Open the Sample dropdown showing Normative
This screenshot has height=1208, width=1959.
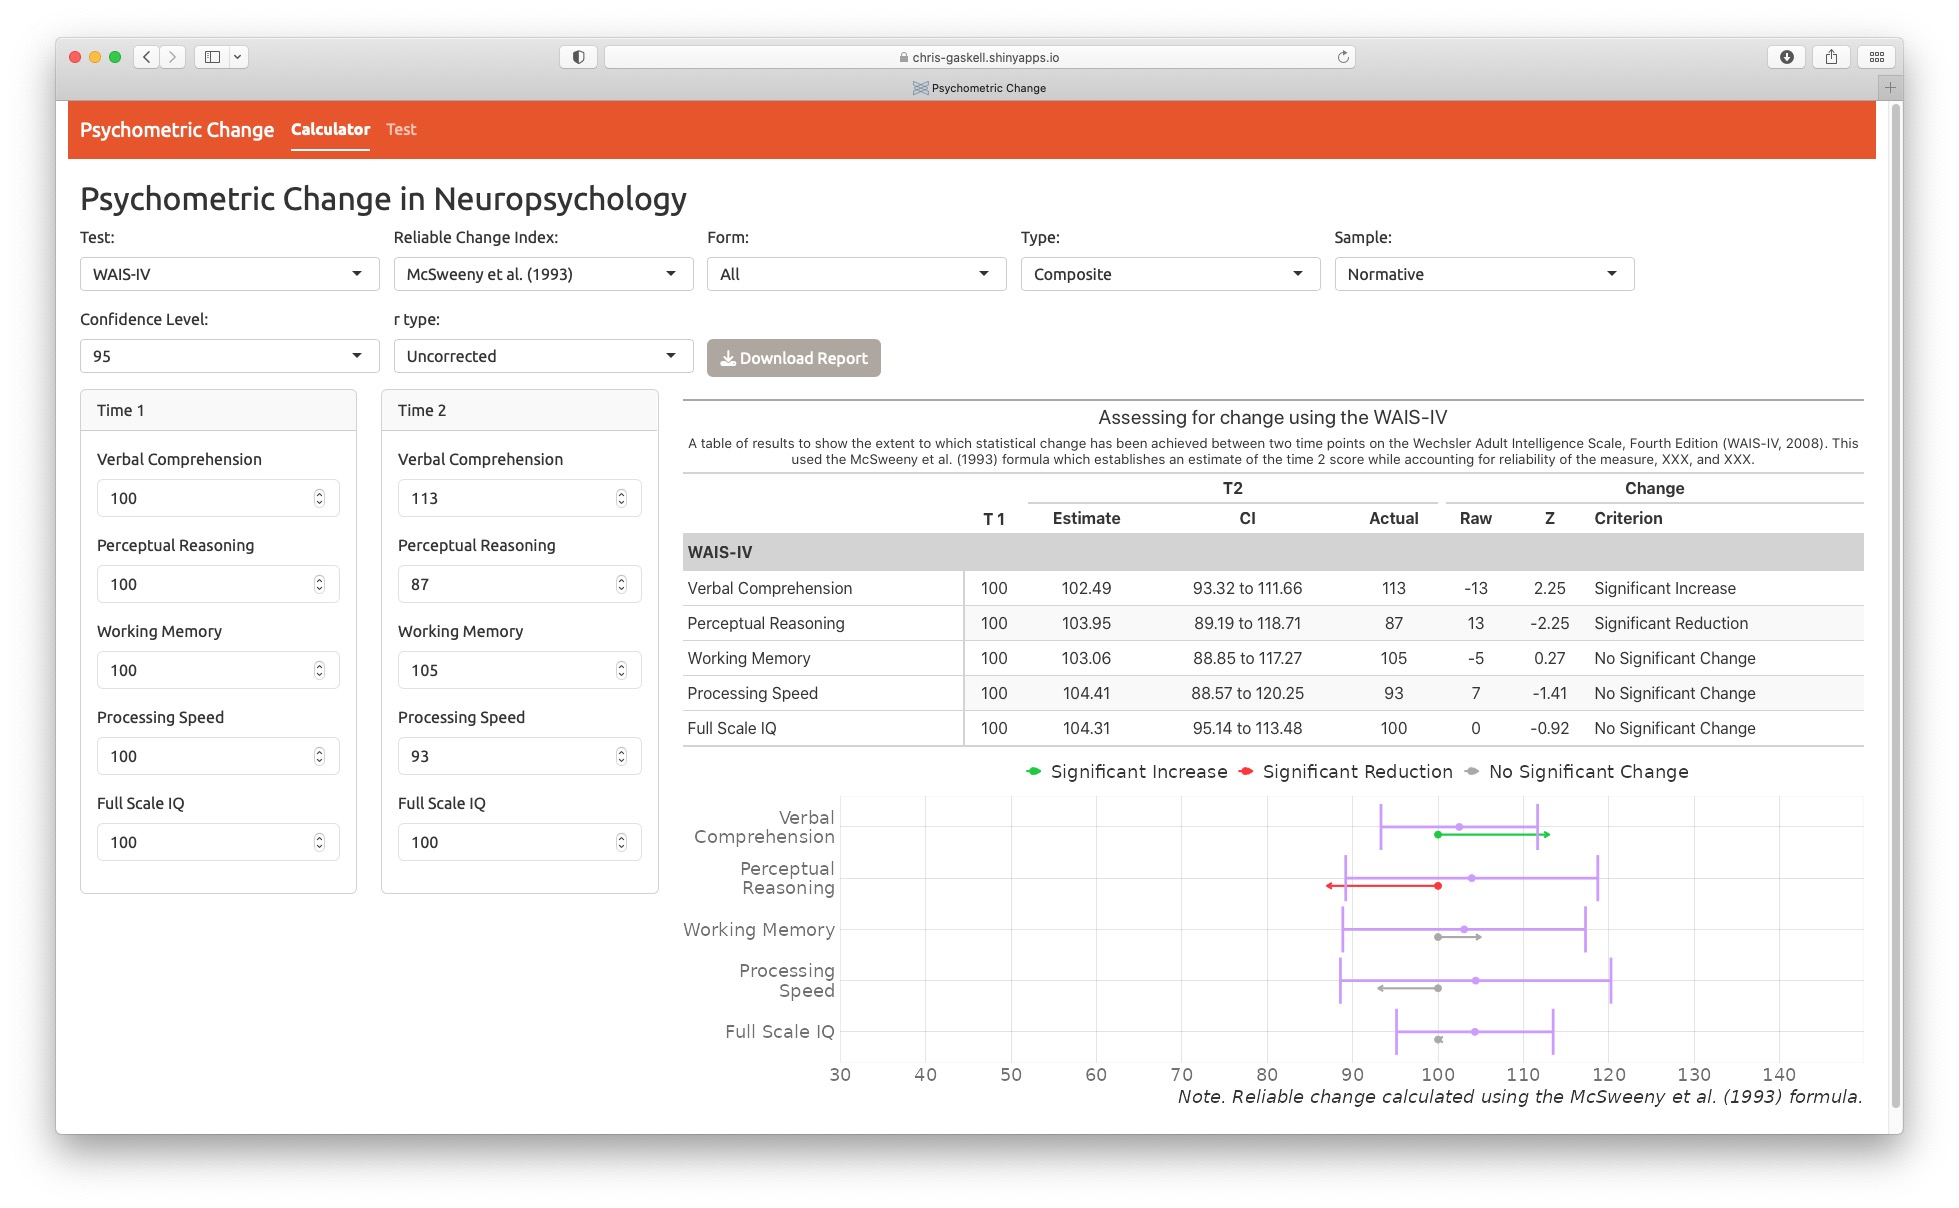(1484, 274)
